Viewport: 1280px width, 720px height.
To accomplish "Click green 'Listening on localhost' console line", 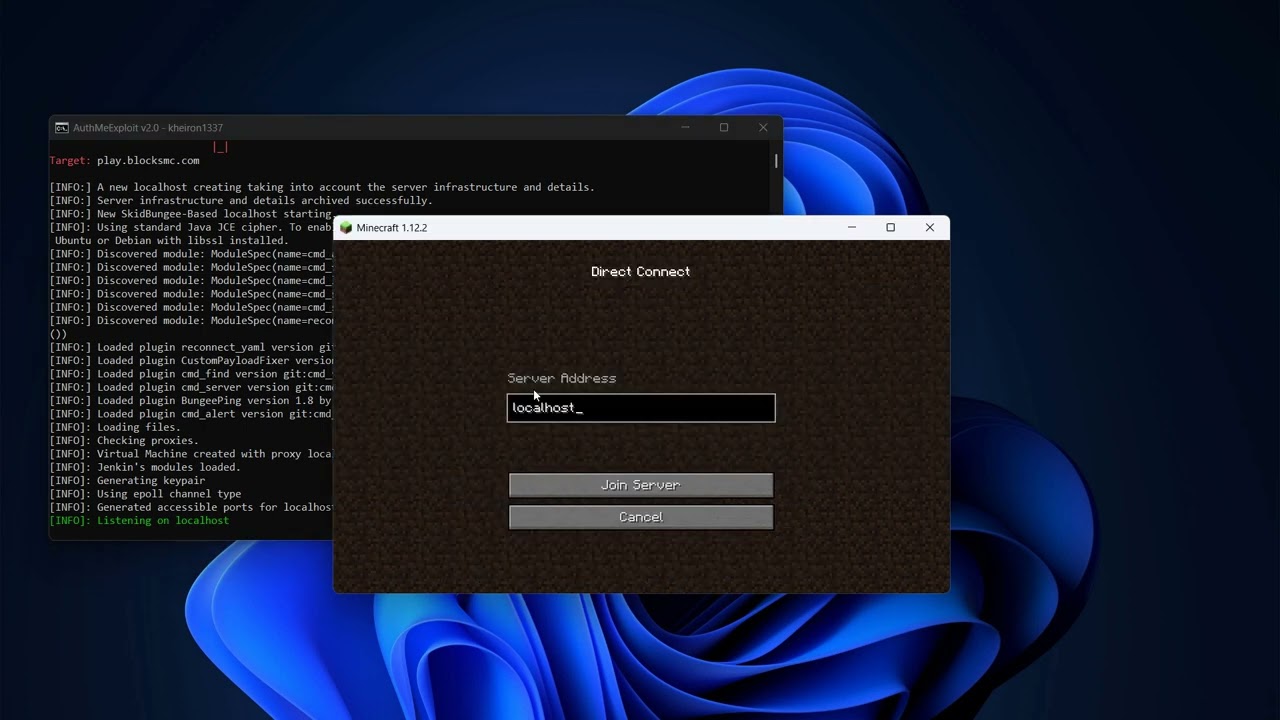I will (x=139, y=521).
